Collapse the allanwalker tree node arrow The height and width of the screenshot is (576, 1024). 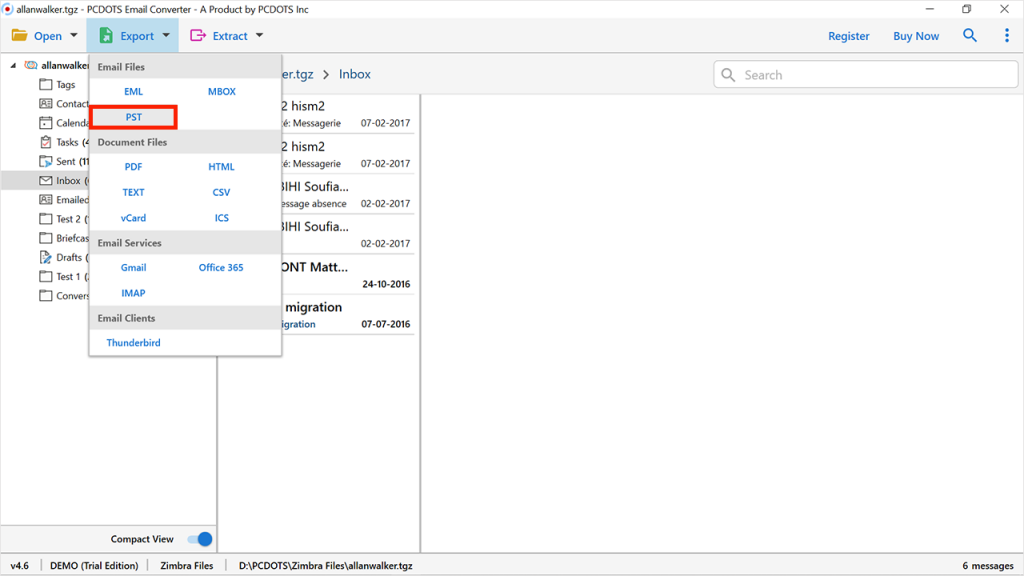[13, 65]
